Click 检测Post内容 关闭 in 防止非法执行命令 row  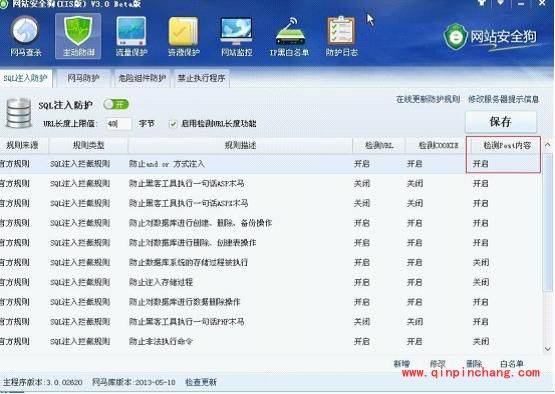tap(481, 342)
